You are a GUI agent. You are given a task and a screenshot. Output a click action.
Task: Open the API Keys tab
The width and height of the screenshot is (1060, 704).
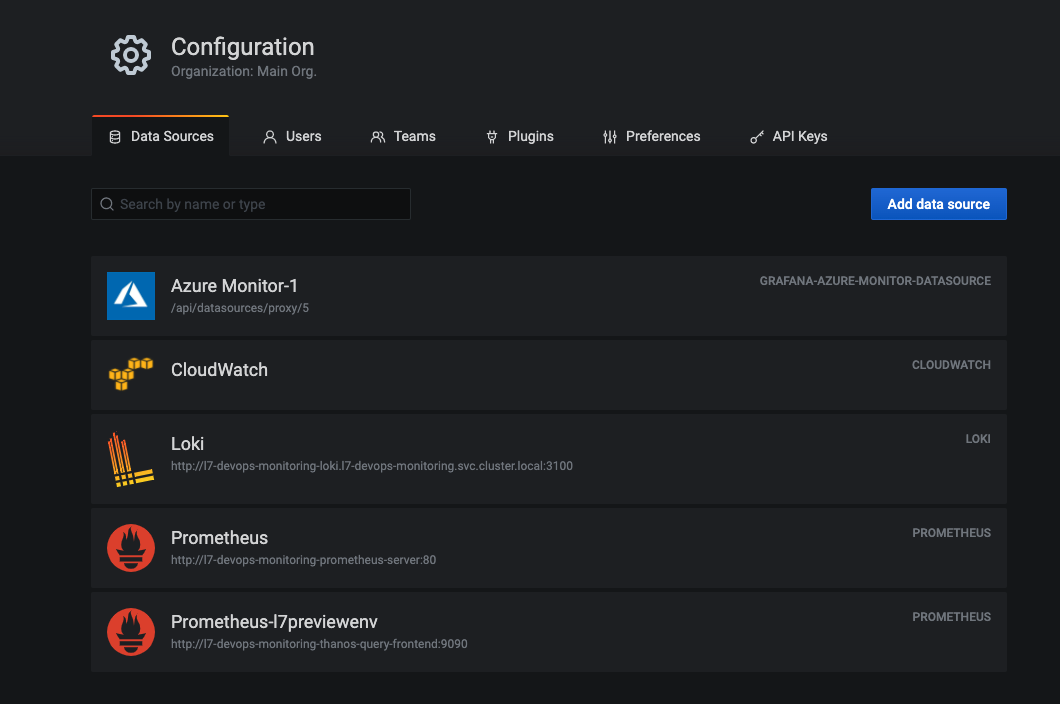(788, 137)
